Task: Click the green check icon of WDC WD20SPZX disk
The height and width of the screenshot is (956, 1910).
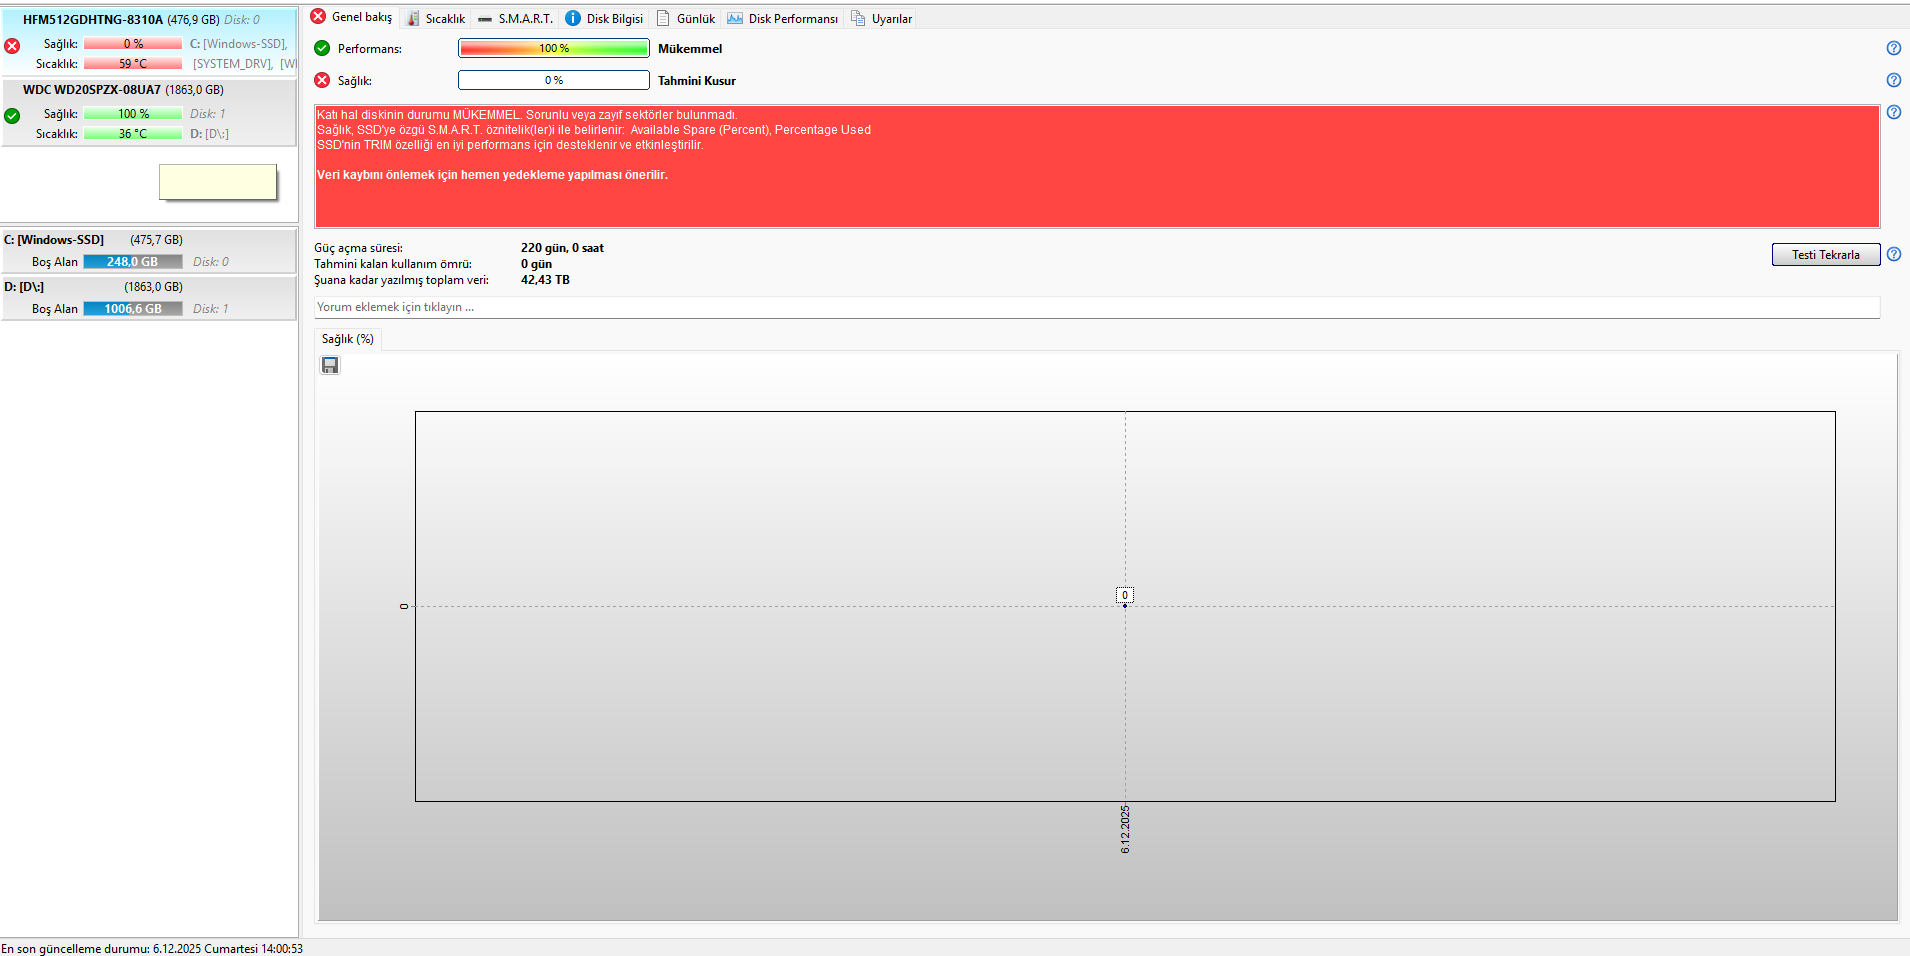Action: point(12,116)
